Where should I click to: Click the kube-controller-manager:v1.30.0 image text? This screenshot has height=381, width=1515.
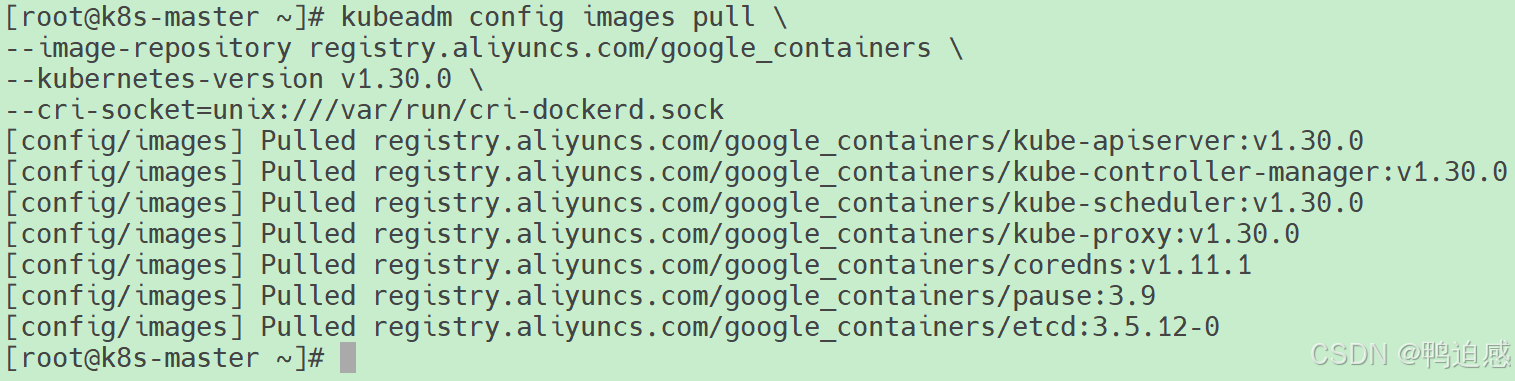[1260, 171]
